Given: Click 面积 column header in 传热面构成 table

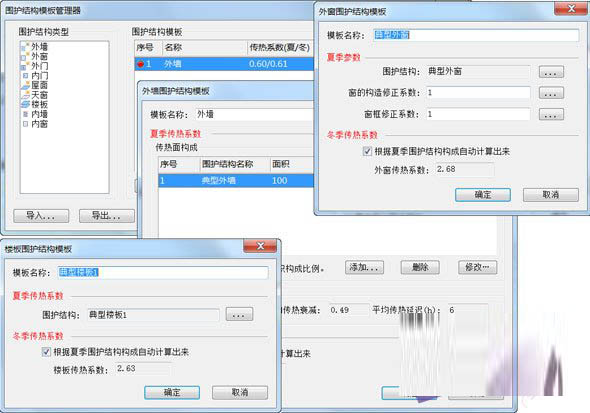Looking at the screenshot, I should pos(292,164).
